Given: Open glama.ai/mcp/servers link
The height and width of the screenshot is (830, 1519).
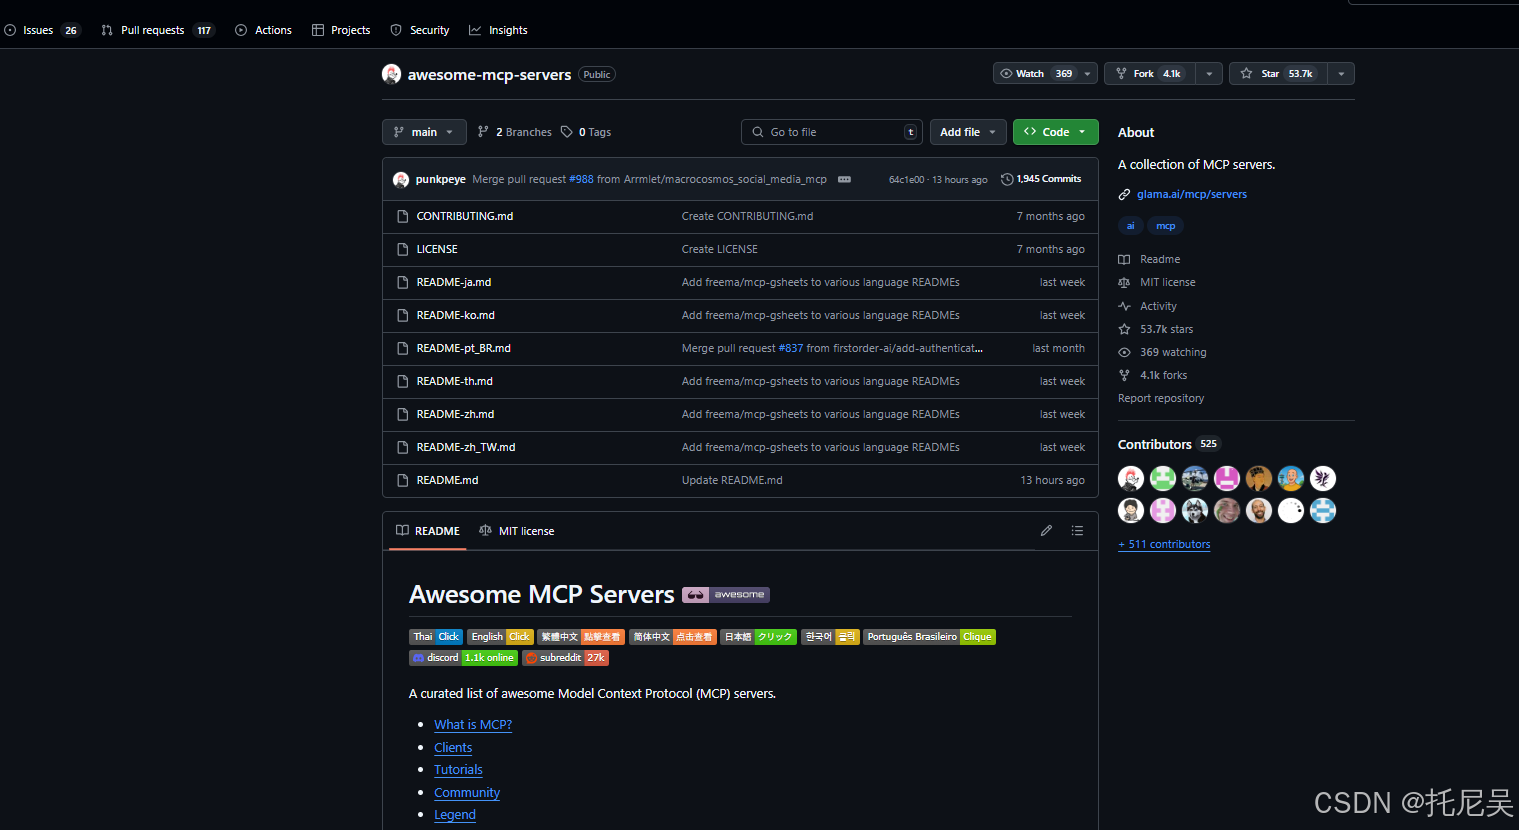Looking at the screenshot, I should [1192, 195].
